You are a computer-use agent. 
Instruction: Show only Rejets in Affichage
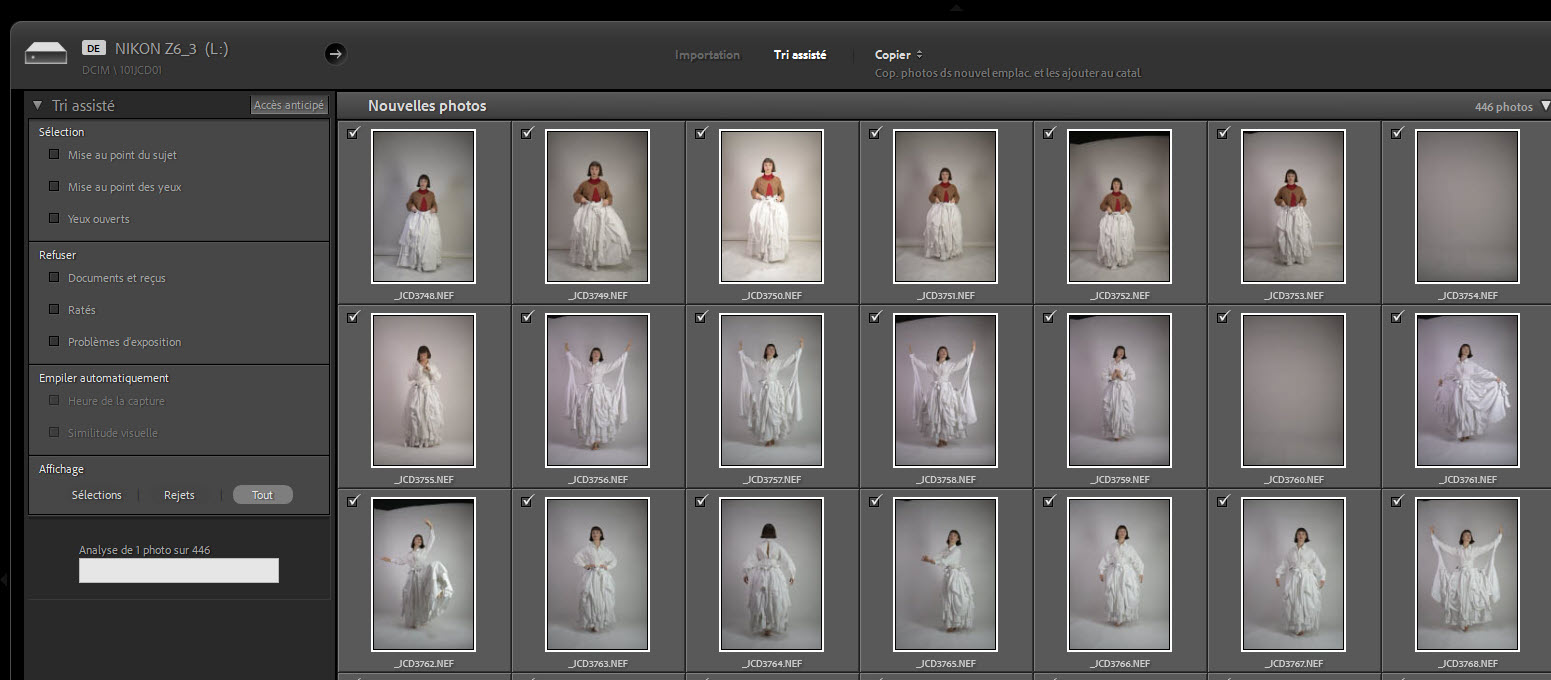point(179,495)
